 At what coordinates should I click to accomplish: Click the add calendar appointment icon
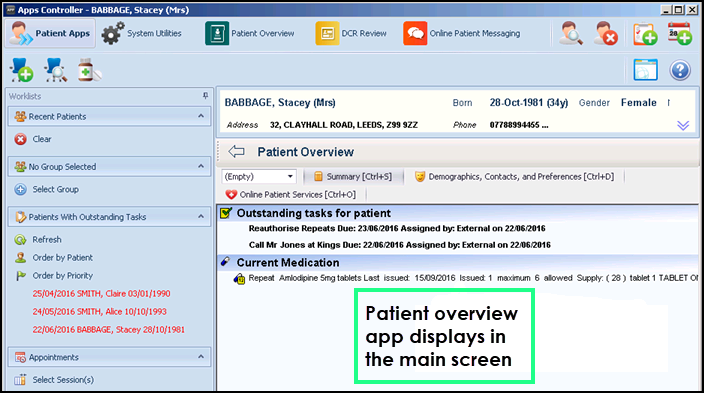(x=679, y=34)
